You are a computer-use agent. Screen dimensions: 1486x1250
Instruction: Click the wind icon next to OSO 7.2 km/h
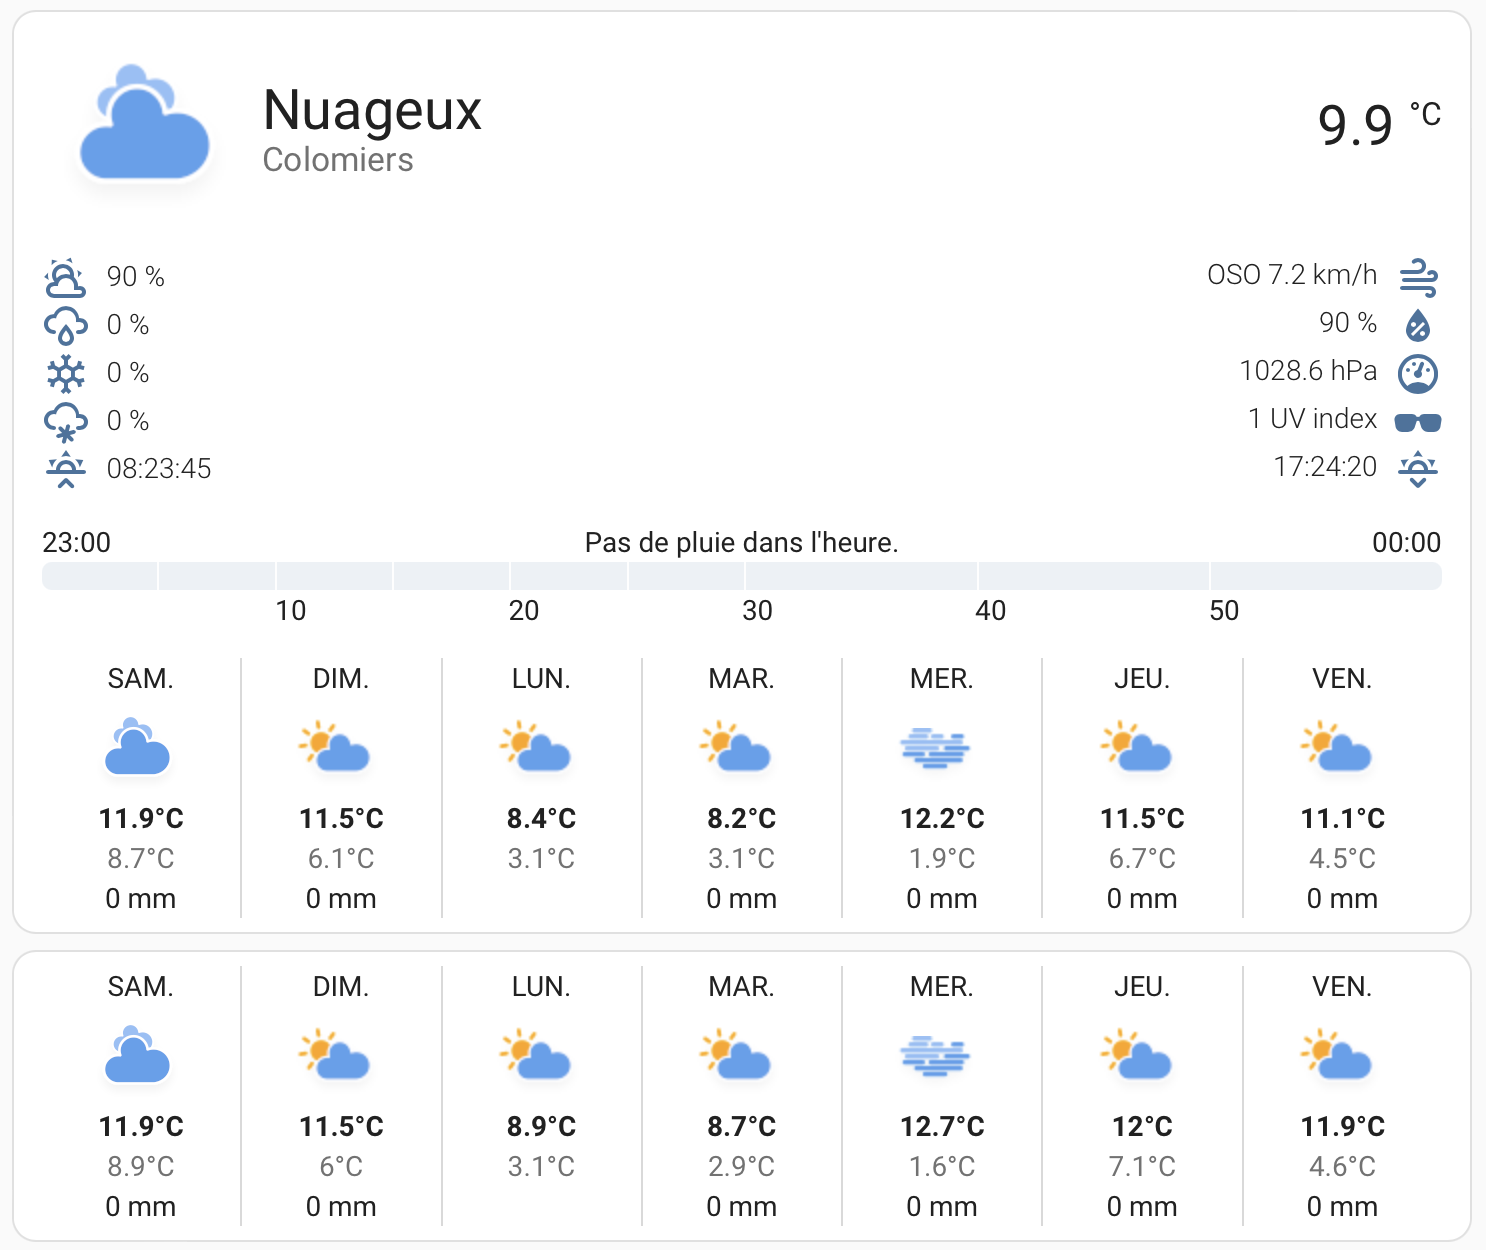[1418, 277]
